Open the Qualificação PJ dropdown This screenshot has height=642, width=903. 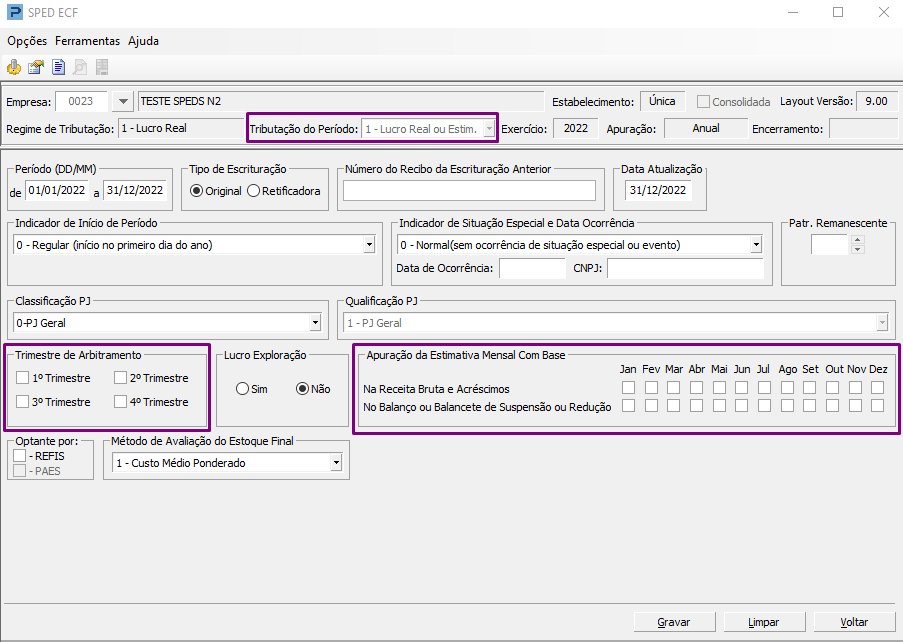pos(882,322)
